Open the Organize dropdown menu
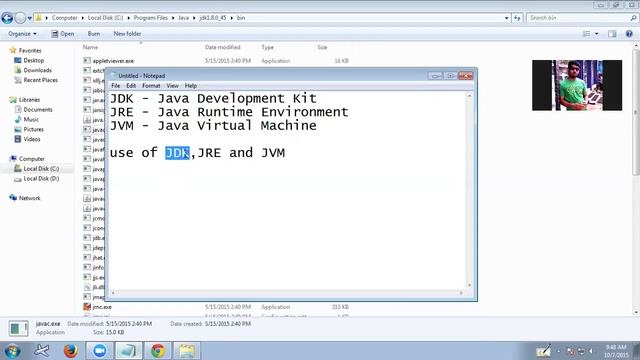This screenshot has width=640, height=360. click(x=22, y=34)
